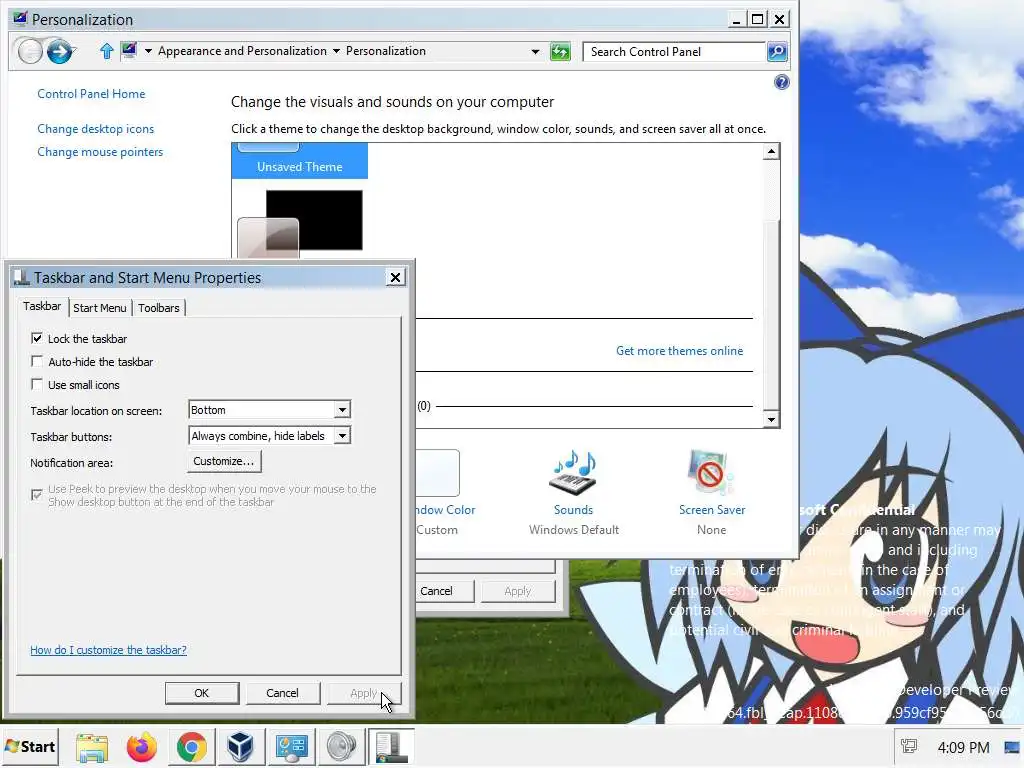Open the address bar history dropdown
This screenshot has width=1024, height=768.
pyautogui.click(x=536, y=52)
